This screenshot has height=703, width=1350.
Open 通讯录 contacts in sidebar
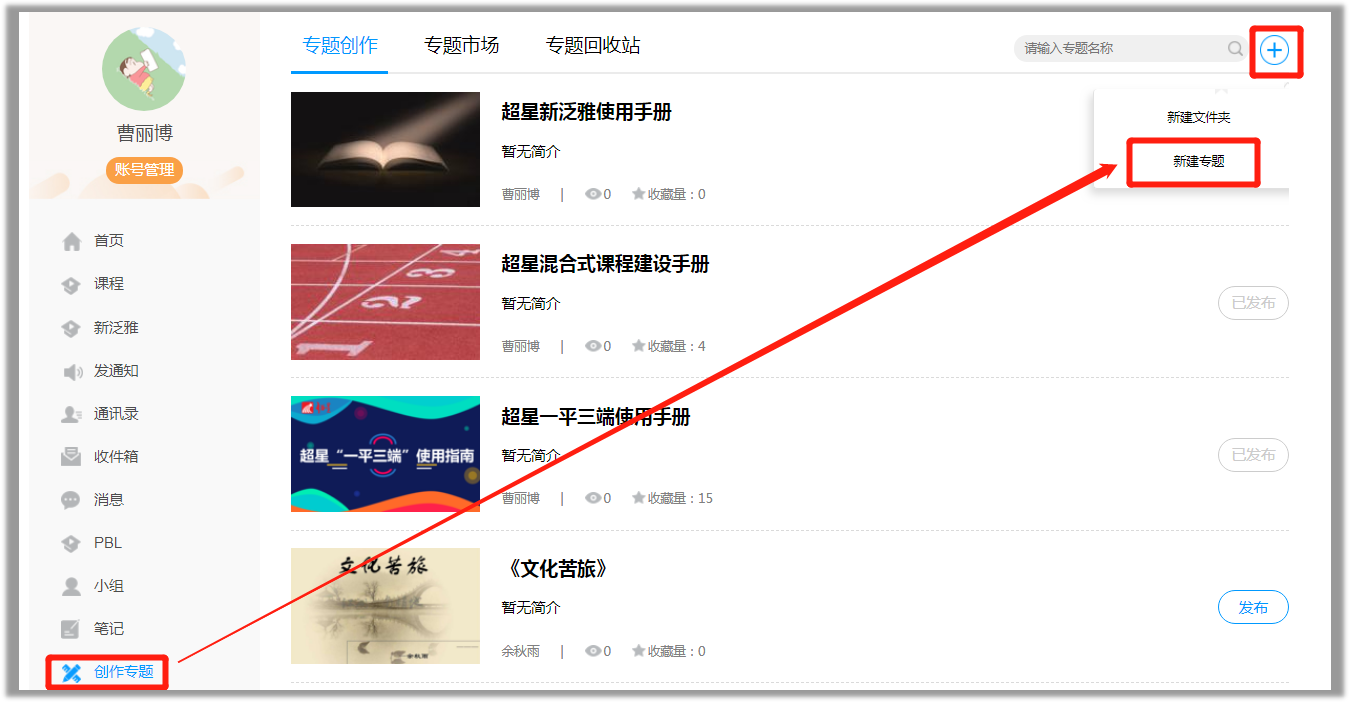click(x=116, y=414)
